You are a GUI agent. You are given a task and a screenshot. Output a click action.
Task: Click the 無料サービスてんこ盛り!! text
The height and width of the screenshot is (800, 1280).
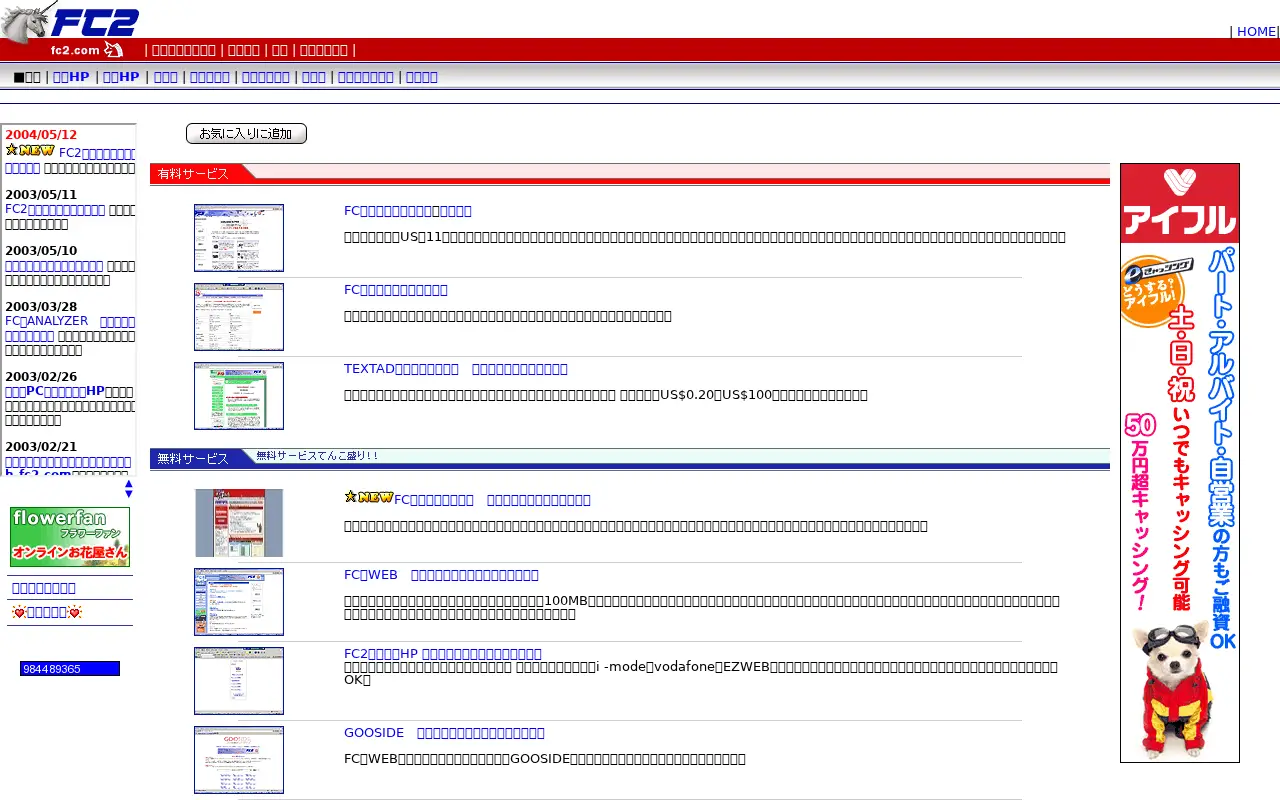317,456
